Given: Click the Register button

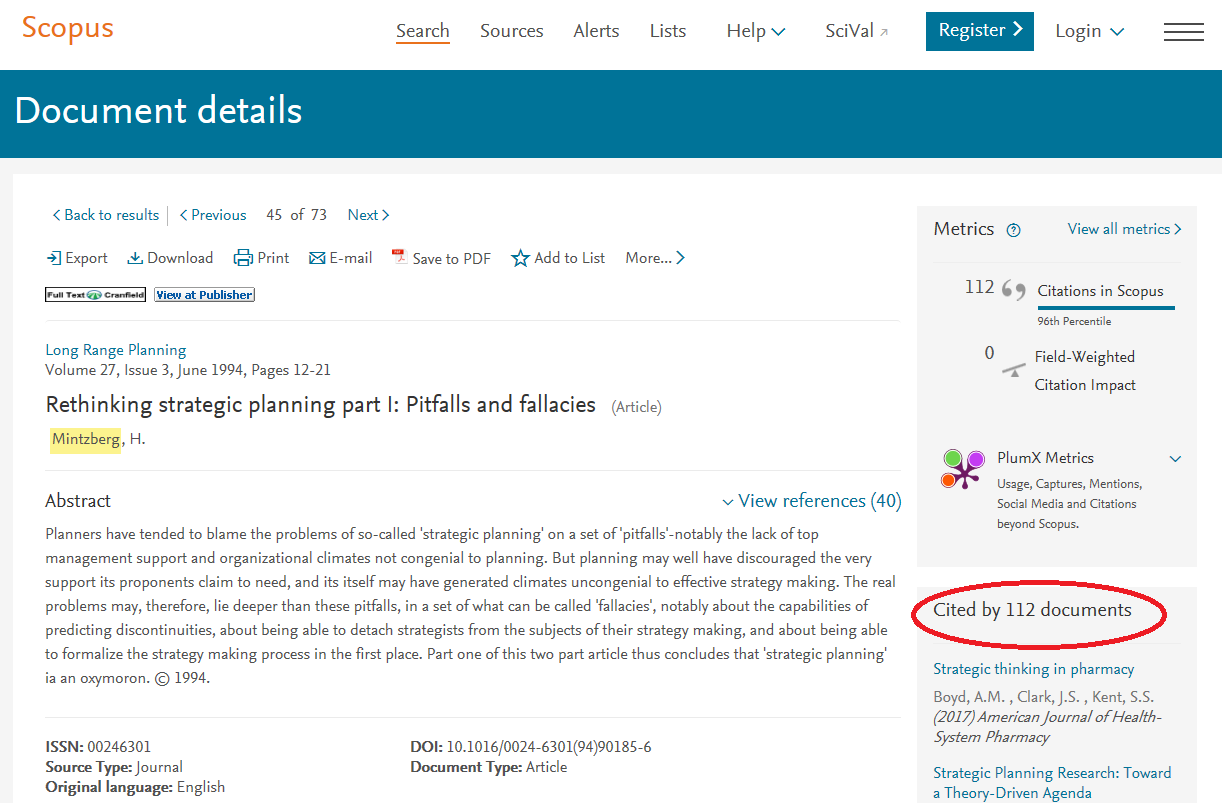Looking at the screenshot, I should pyautogui.click(x=979, y=31).
